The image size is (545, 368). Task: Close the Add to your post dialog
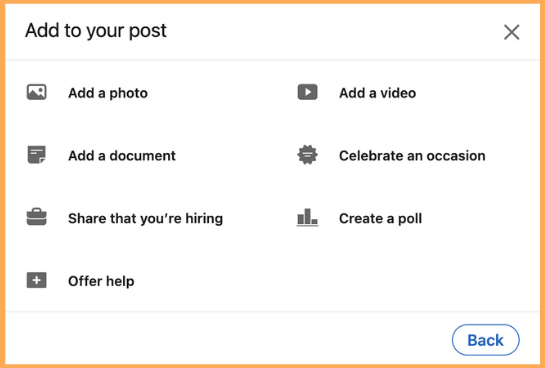click(x=511, y=32)
